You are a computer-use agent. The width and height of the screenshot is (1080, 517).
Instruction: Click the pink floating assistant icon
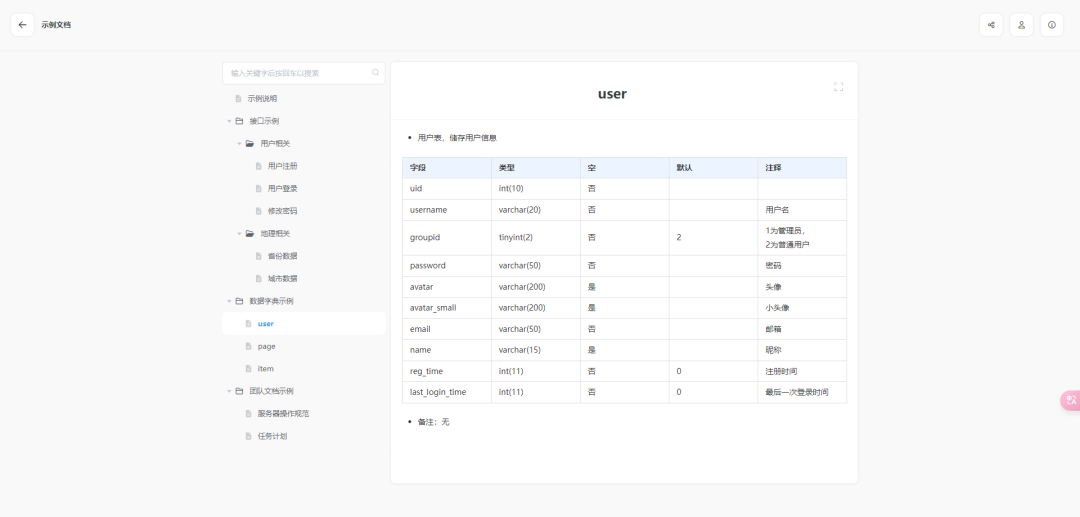point(1070,400)
